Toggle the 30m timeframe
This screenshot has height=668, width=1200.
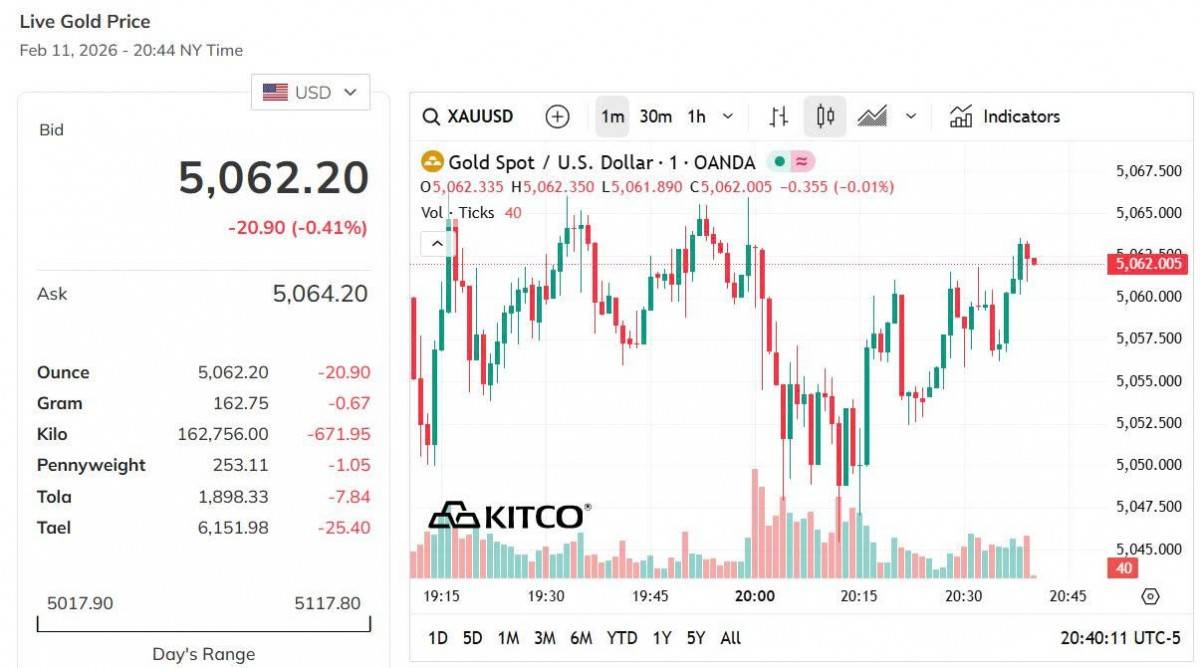(655, 117)
